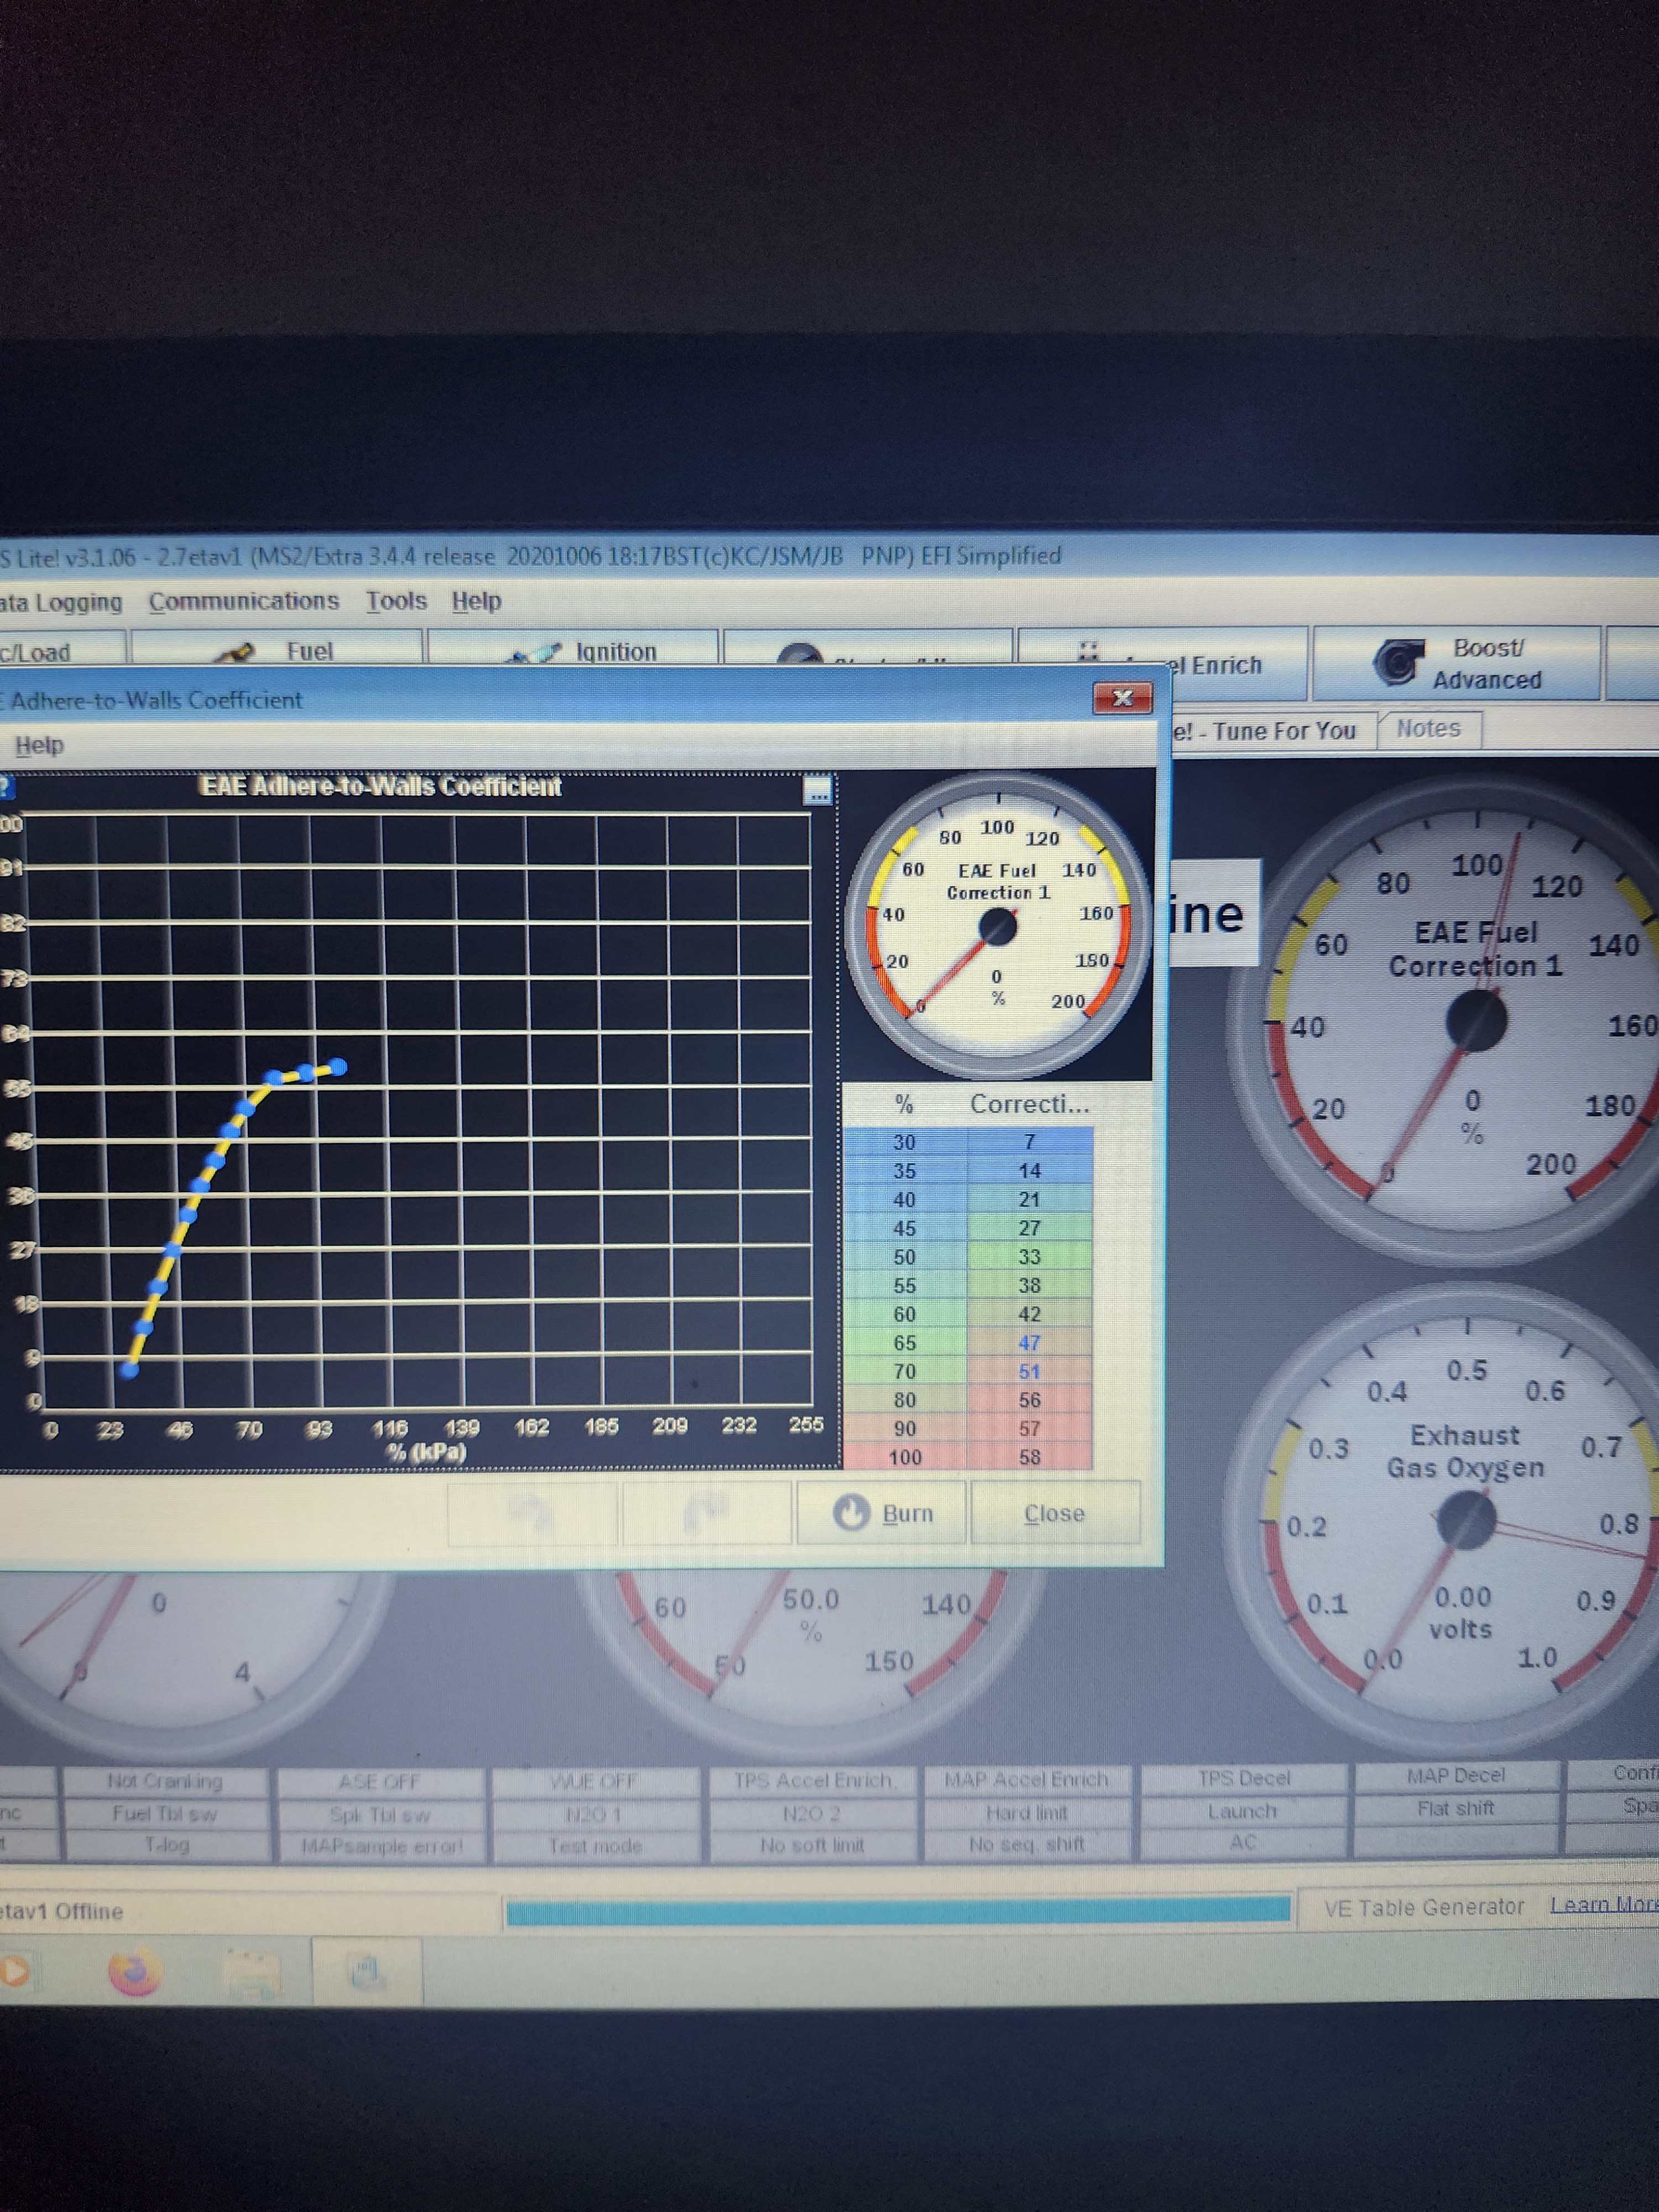Select the correction cell with value 57
Screen dimensions: 1659x2212
click(x=1030, y=1429)
